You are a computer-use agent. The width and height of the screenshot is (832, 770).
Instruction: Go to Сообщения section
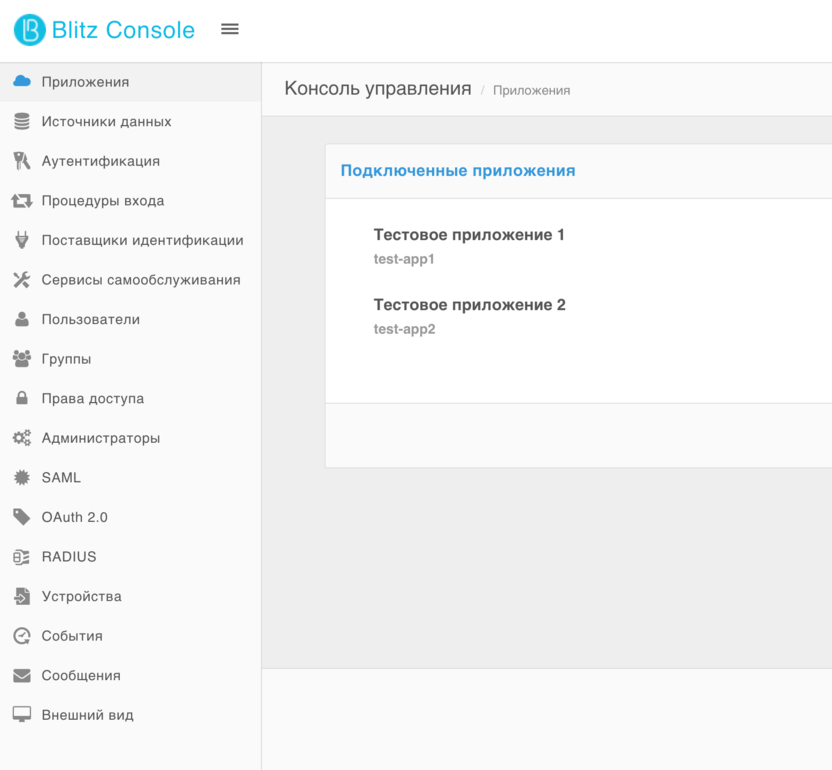[x=131, y=676]
